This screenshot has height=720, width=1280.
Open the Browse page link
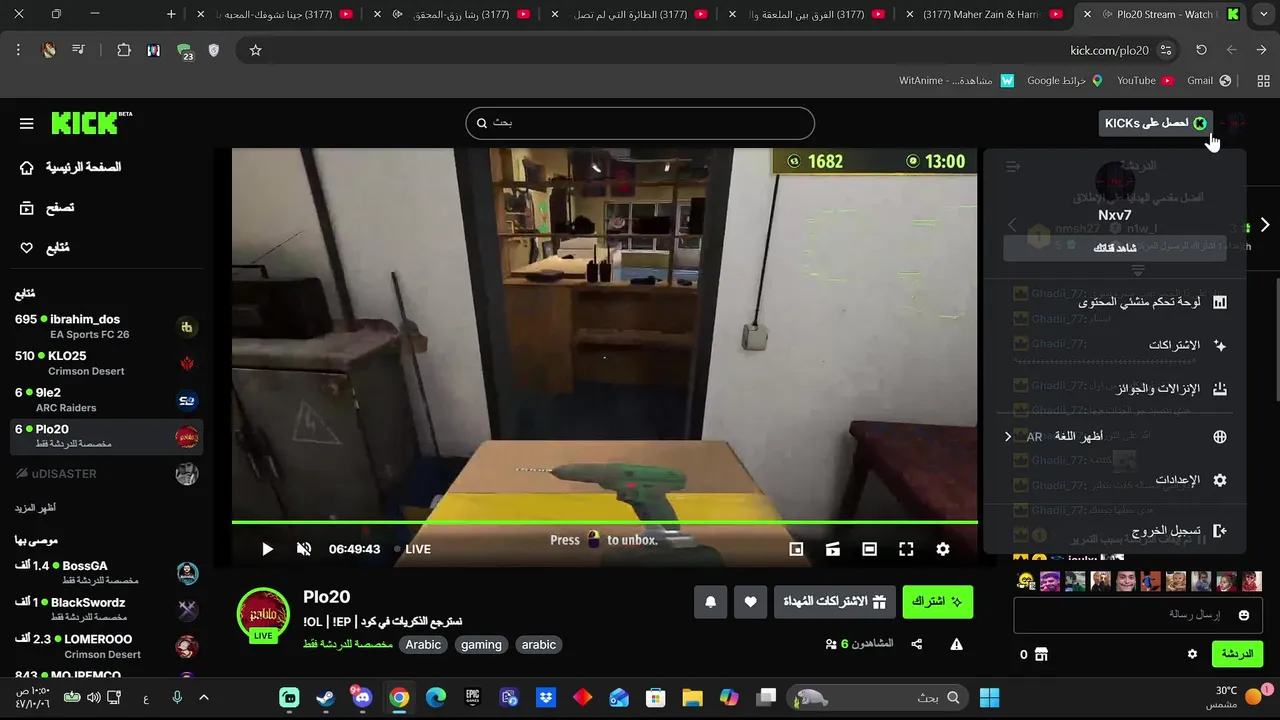(47, 208)
